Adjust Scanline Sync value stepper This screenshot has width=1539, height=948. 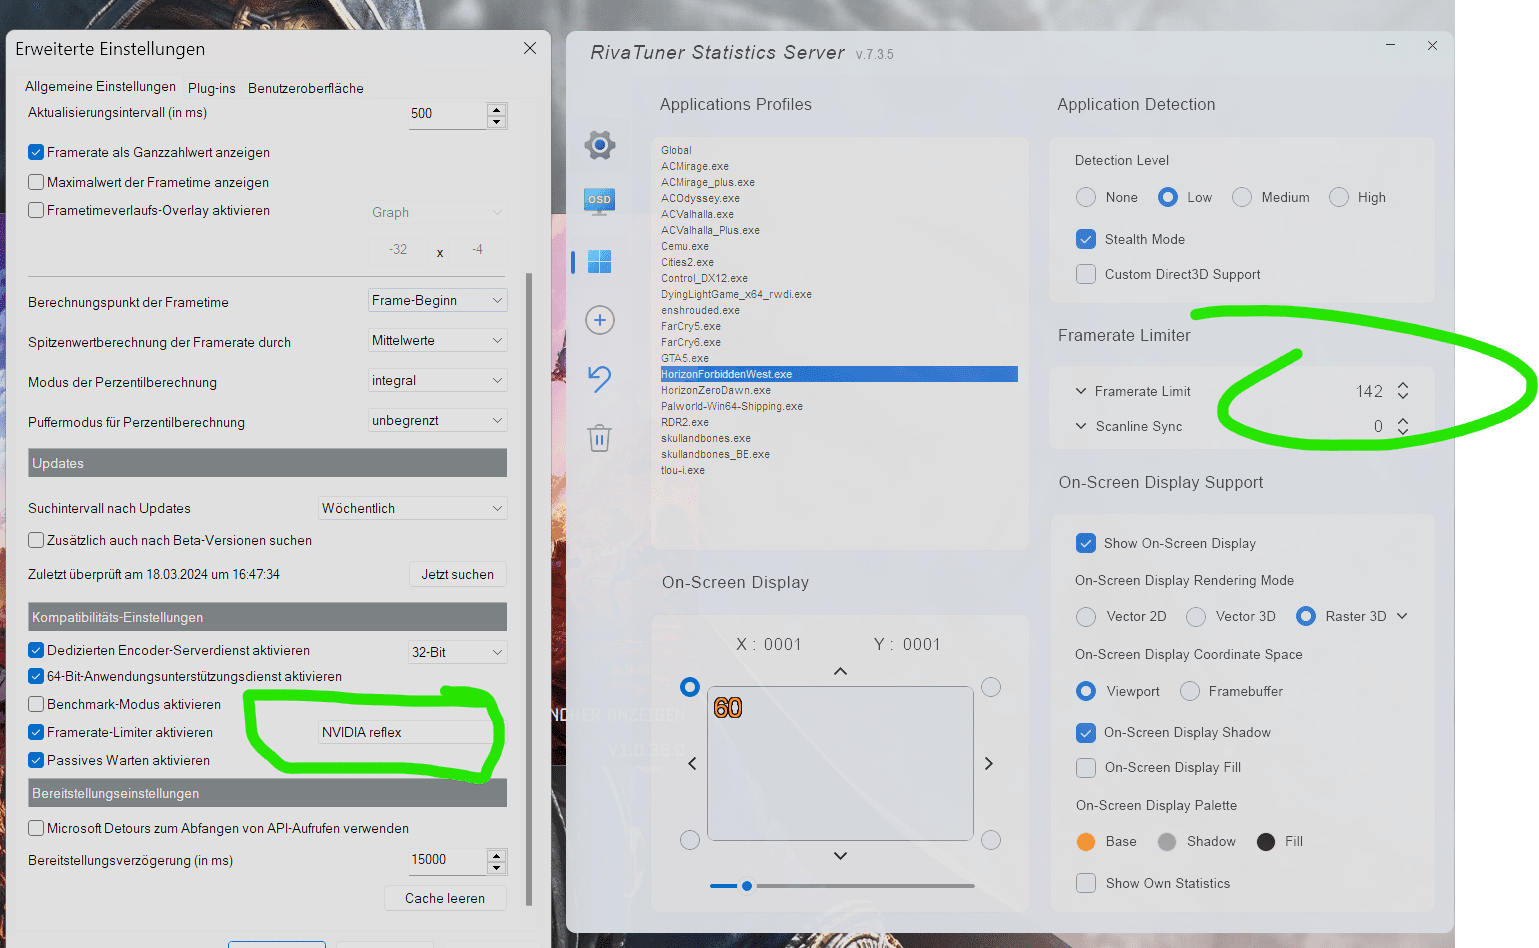coord(1403,426)
